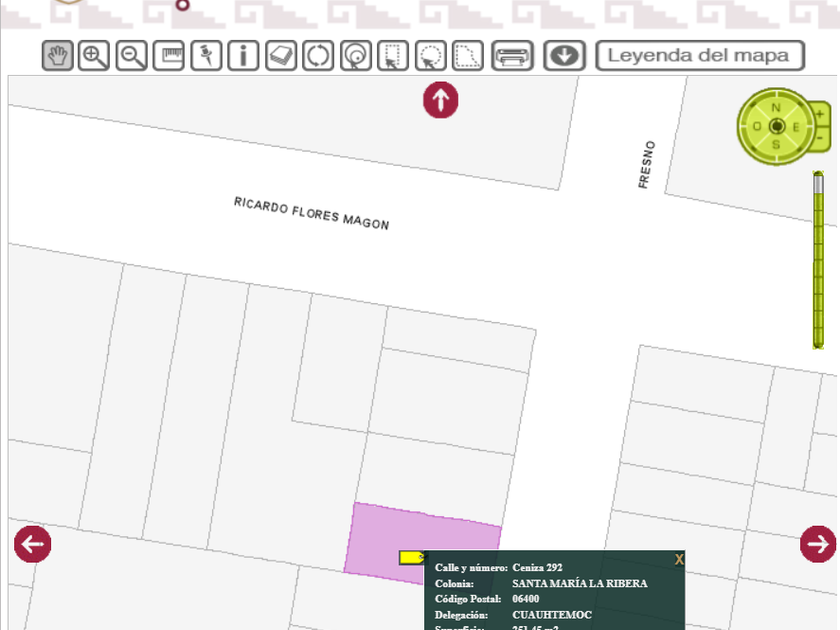This screenshot has width=840, height=630.
Task: Click the green vertical zoom slider
Action: [x=818, y=260]
